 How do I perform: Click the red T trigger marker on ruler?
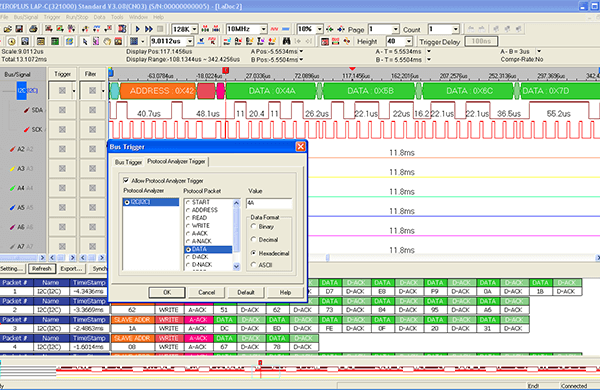pyautogui.click(x=225, y=70)
